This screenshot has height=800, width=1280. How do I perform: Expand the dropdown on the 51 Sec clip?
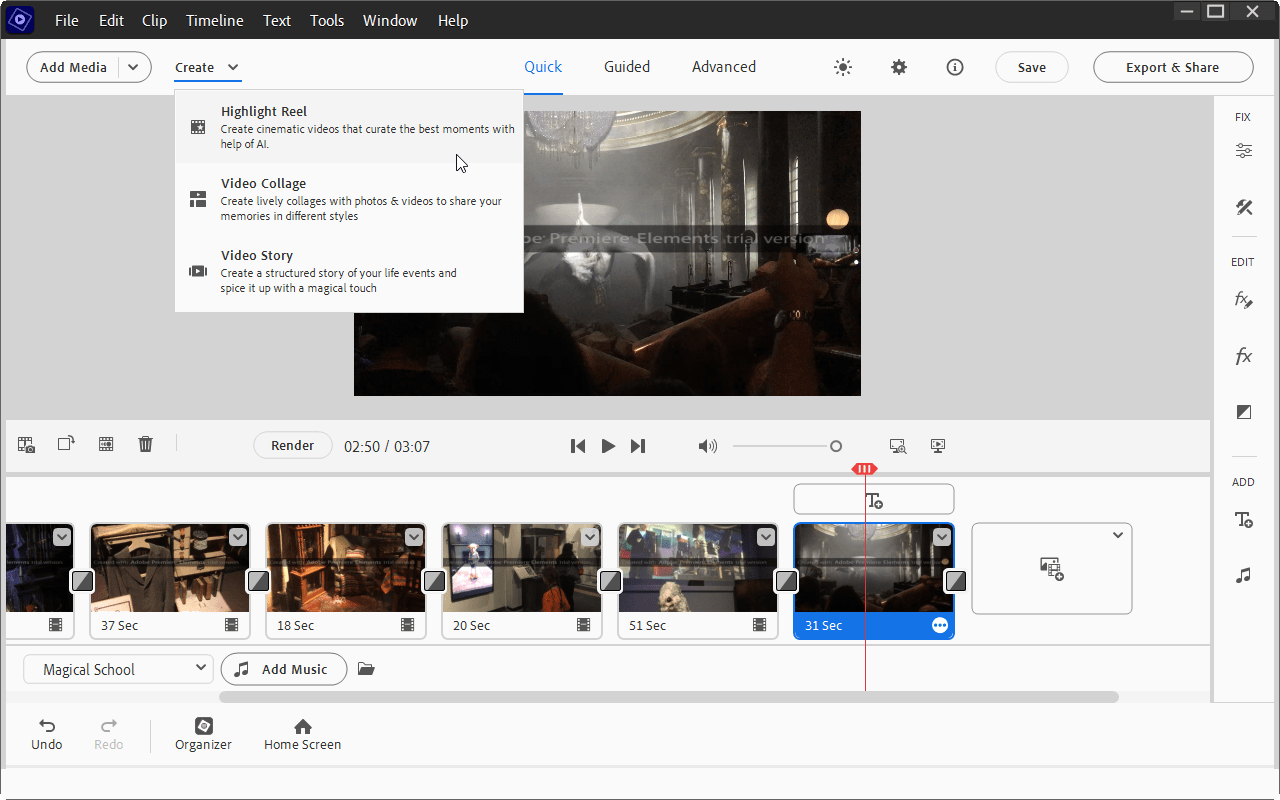[766, 536]
